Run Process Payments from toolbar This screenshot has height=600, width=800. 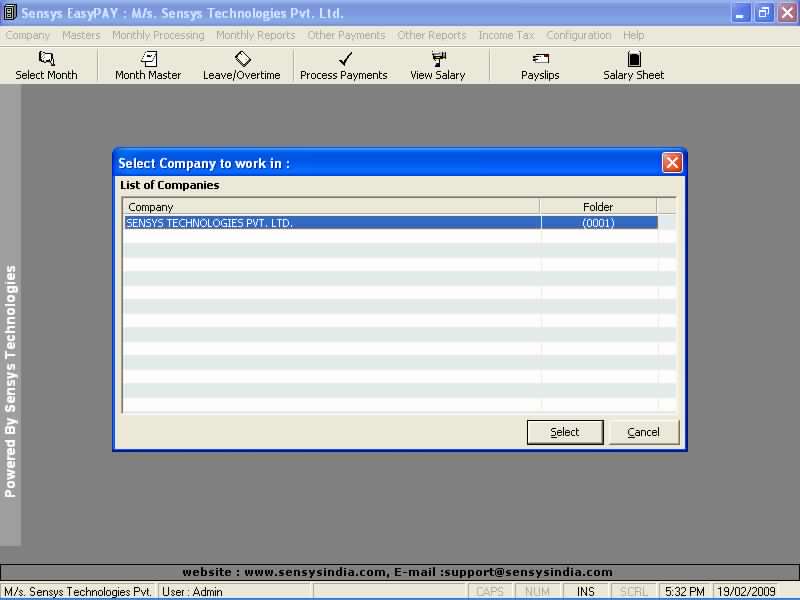coord(344,65)
